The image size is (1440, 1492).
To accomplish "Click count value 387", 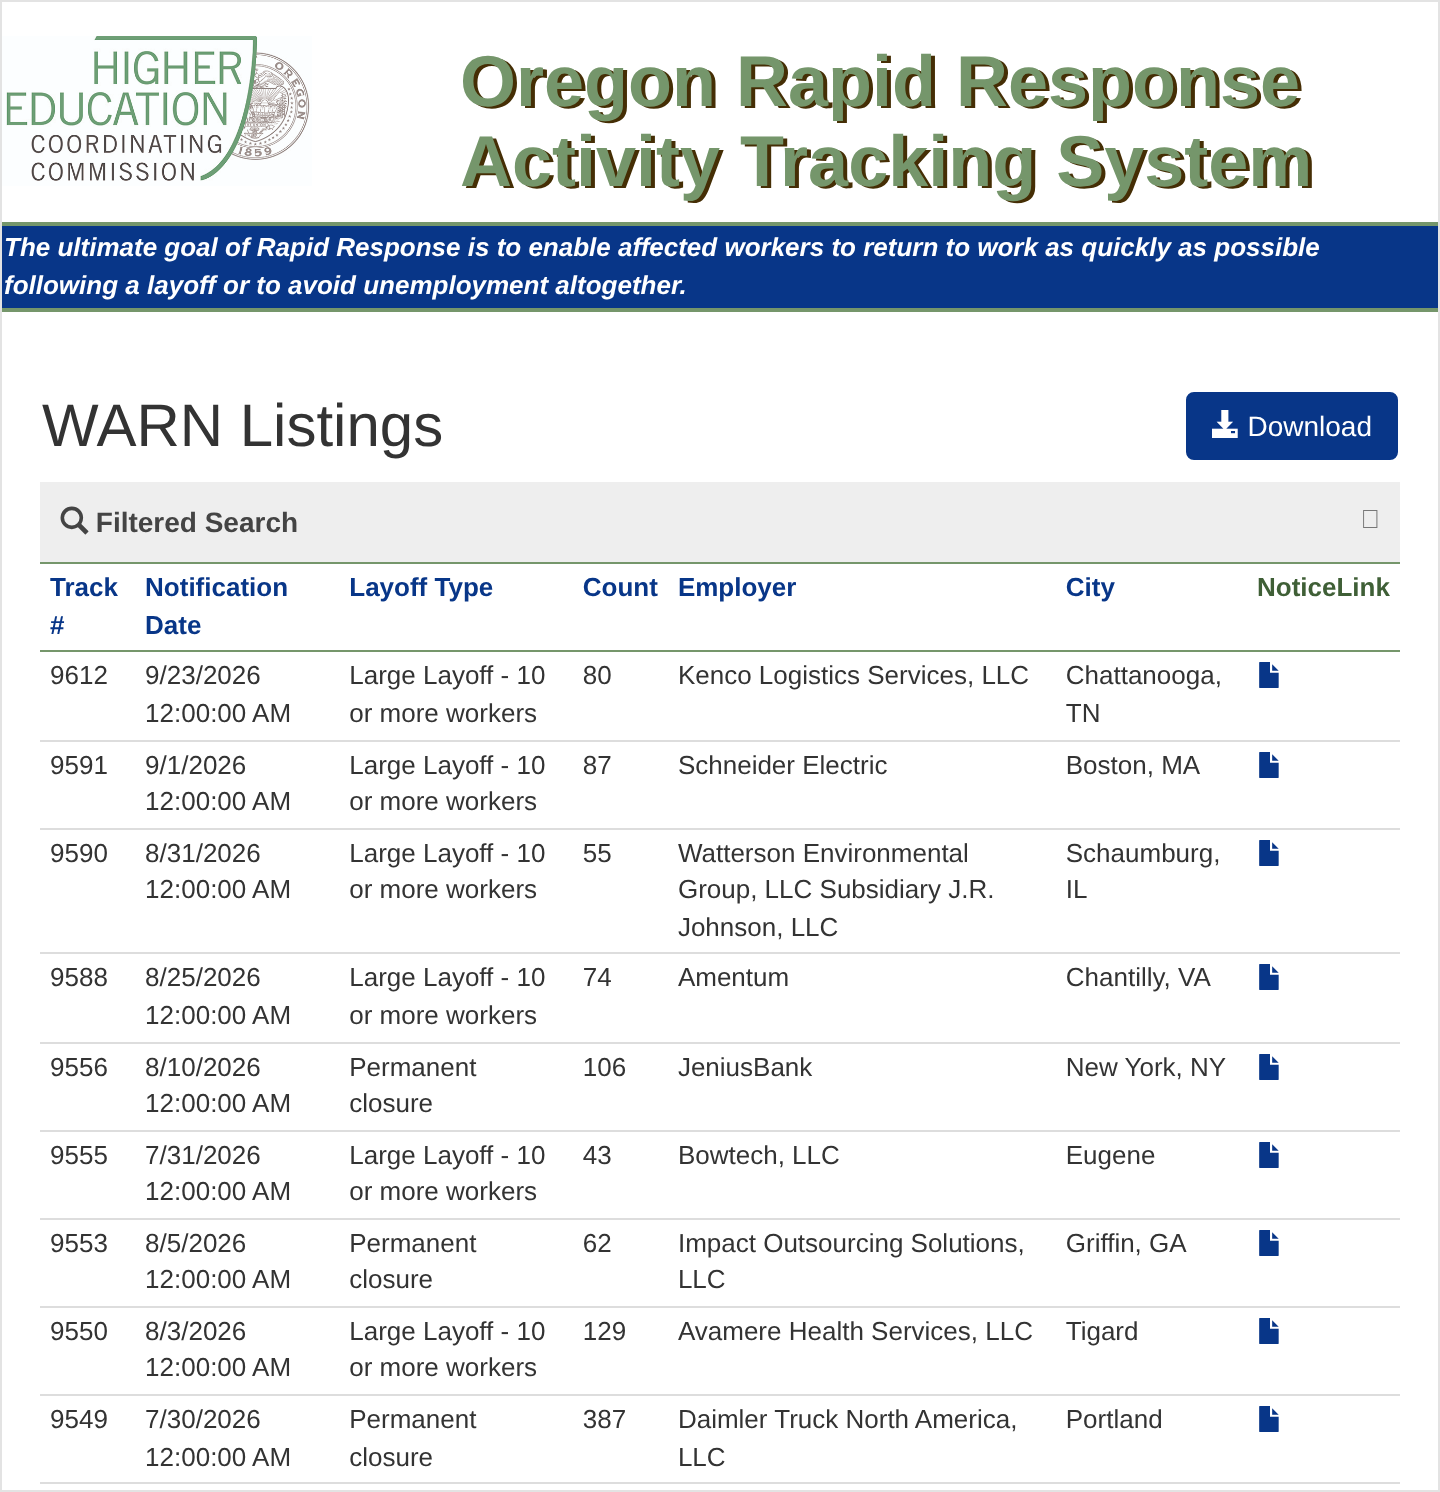I will 604,1419.
